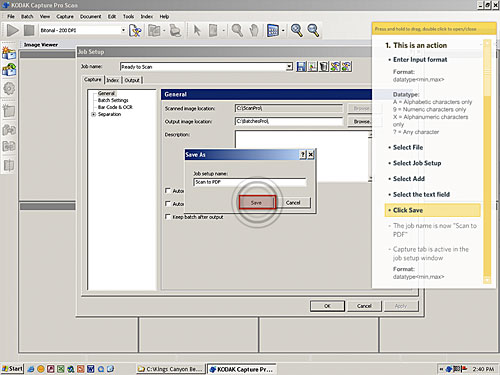Select Bar Code & OCR in the tree
Screen dimensions: 500x375
(115, 107)
